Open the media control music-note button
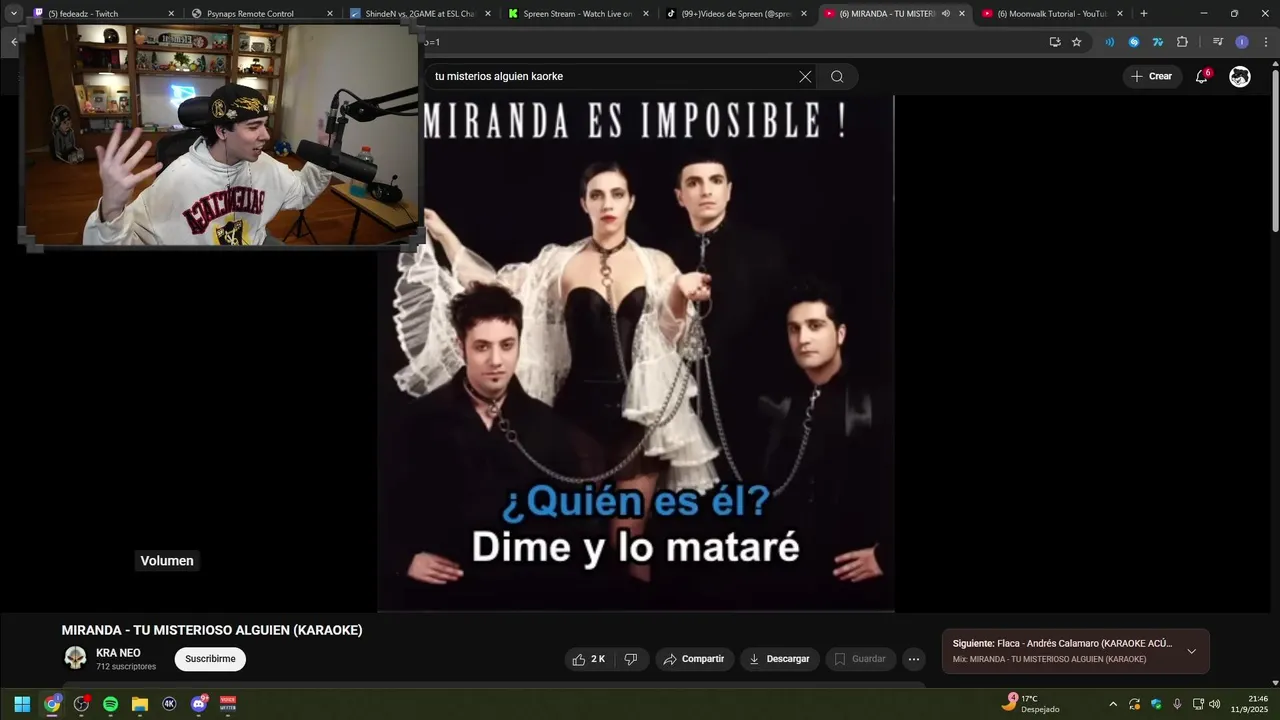 1218,42
